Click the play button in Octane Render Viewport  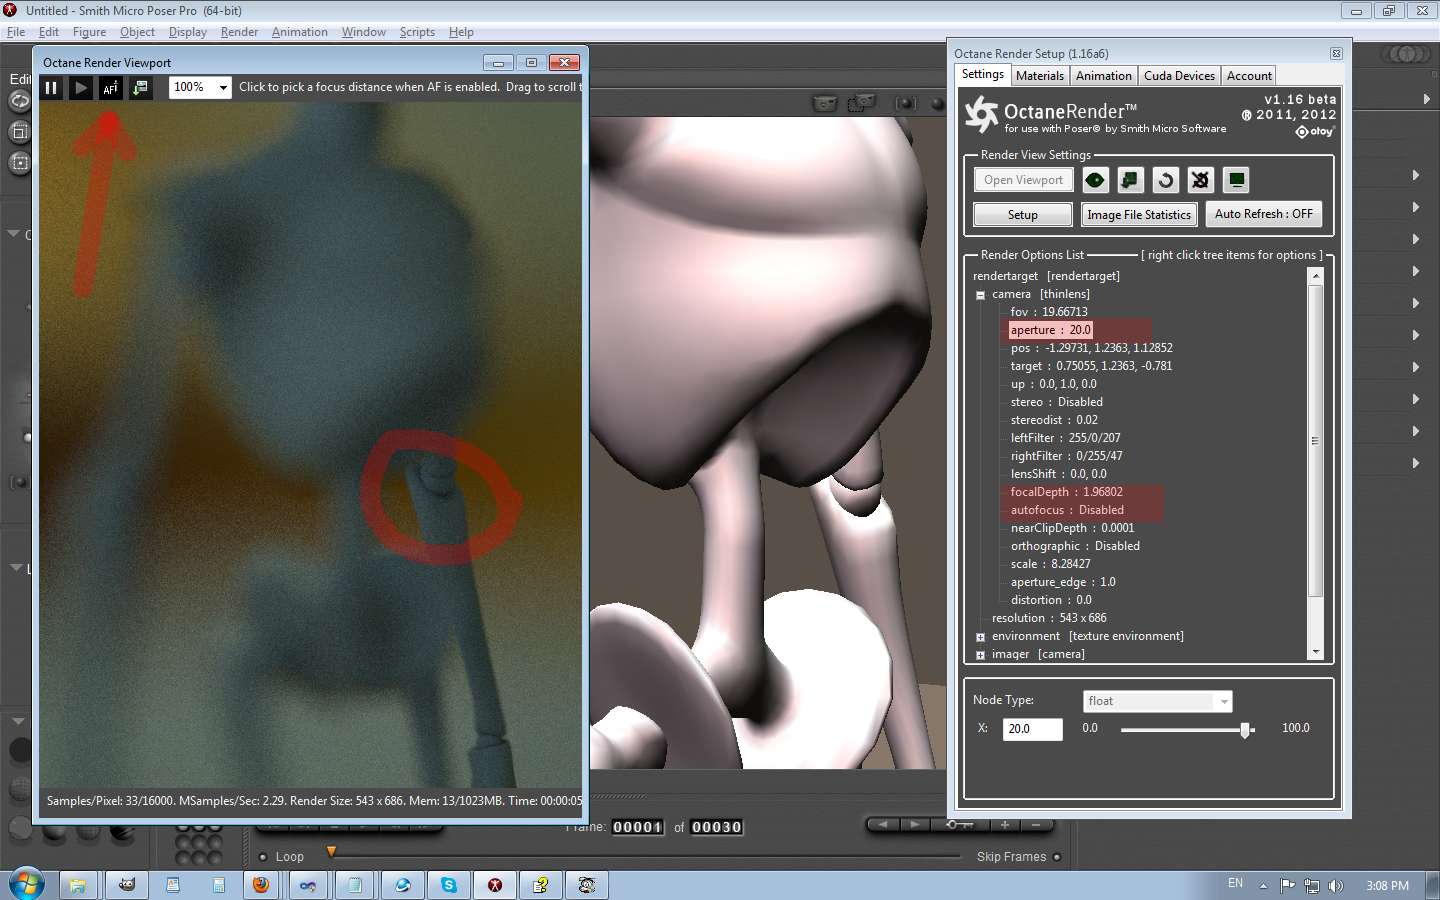tap(81, 88)
